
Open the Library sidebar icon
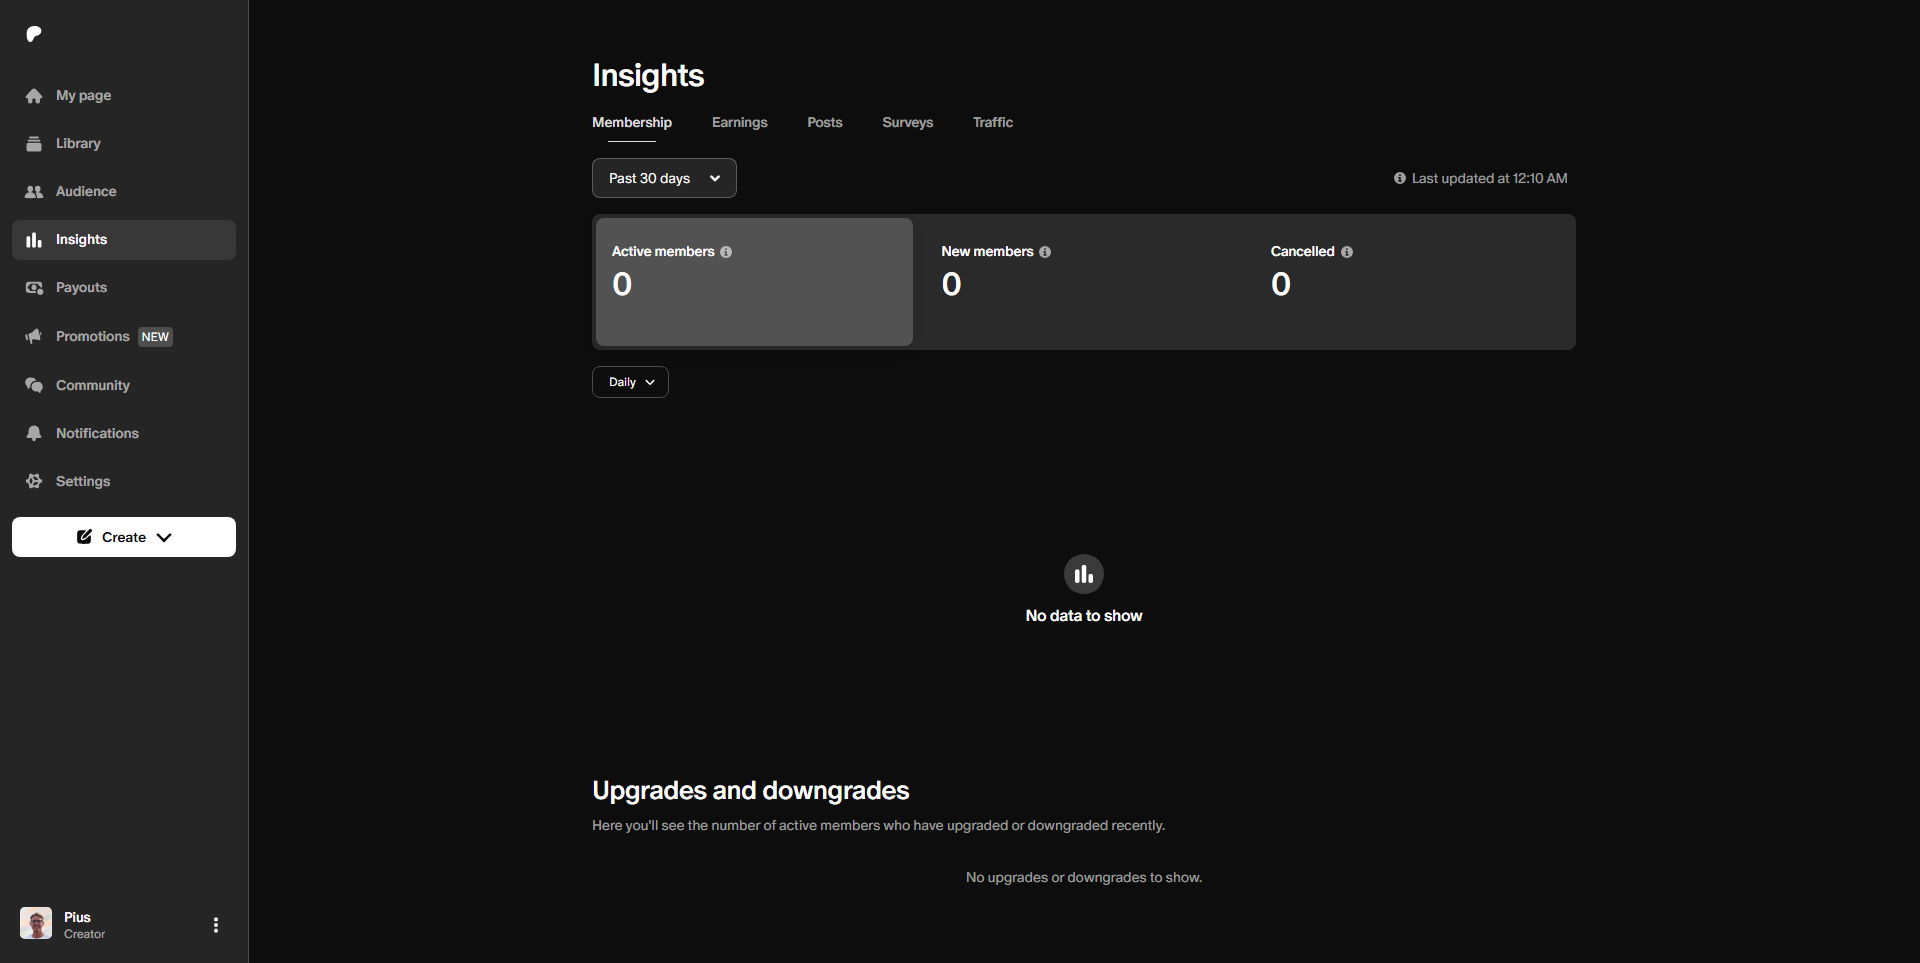pyautogui.click(x=34, y=144)
